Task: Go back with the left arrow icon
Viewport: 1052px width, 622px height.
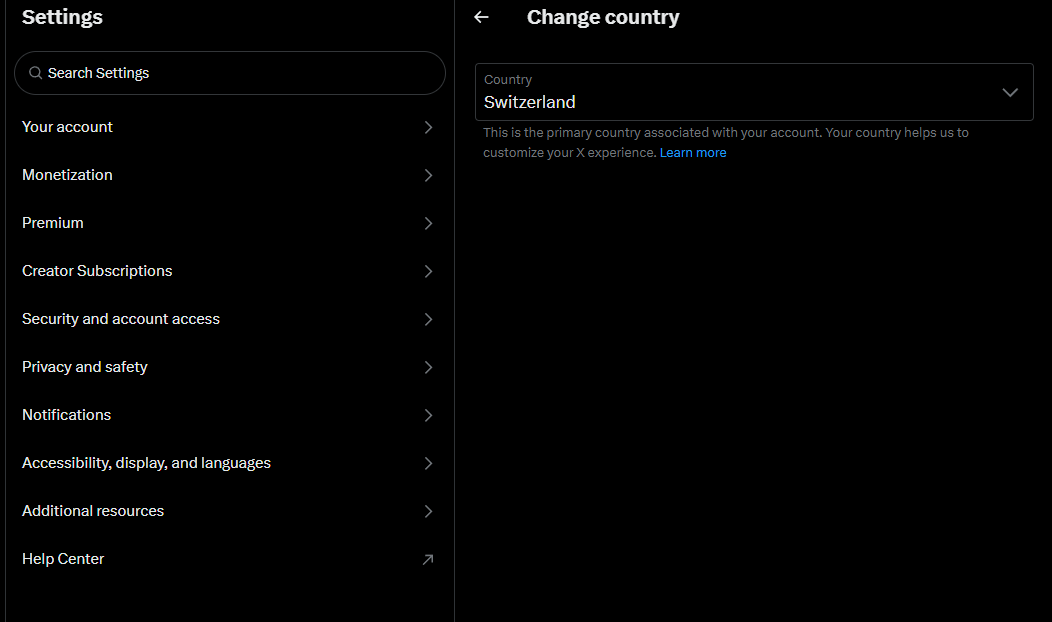Action: [481, 17]
